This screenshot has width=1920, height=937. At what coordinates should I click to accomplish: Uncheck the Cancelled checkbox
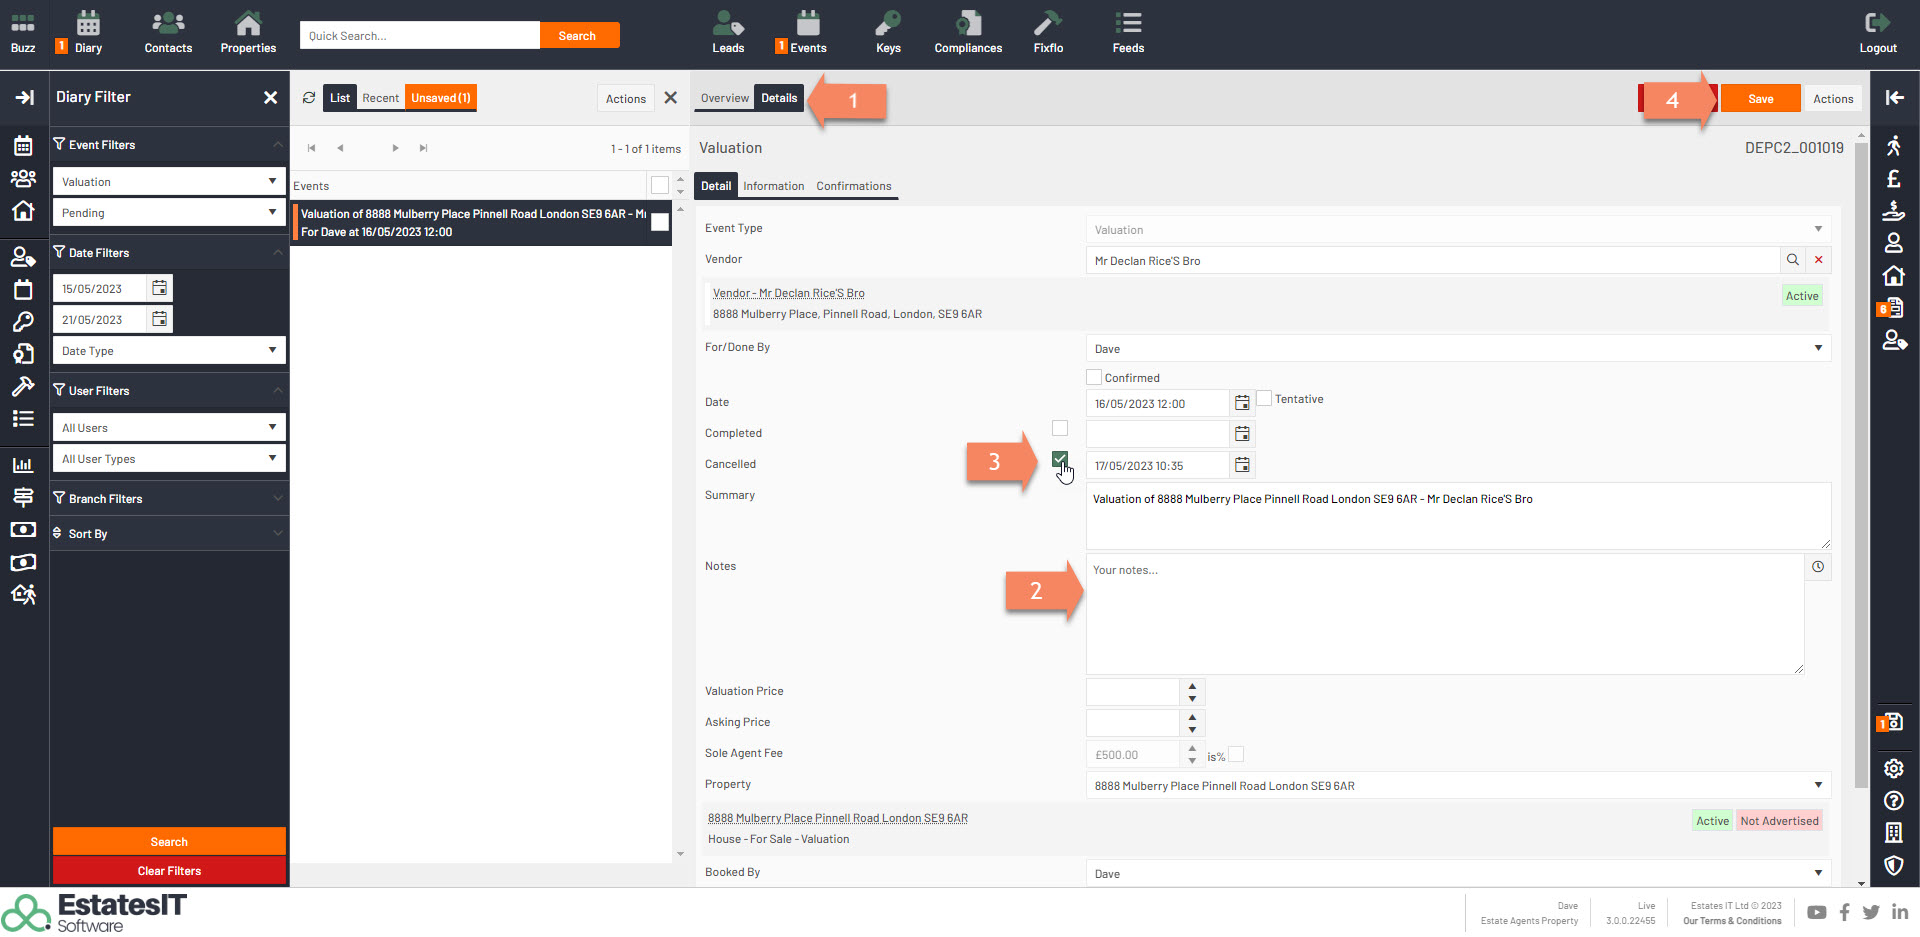click(1060, 459)
